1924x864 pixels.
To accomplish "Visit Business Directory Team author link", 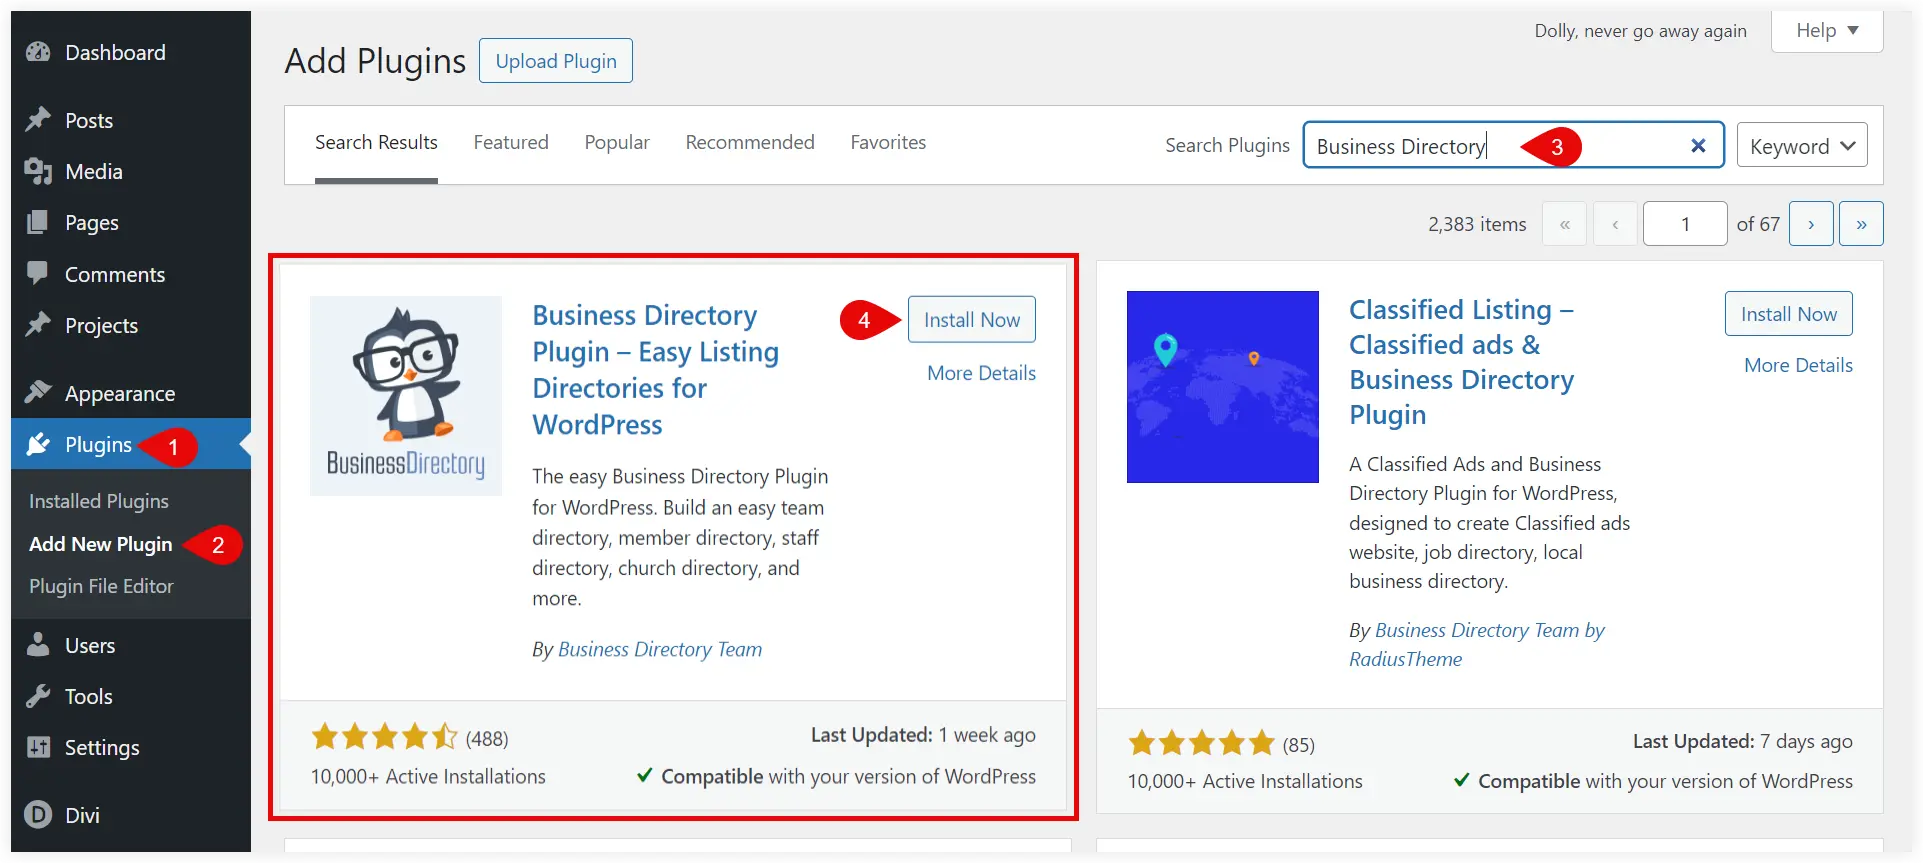I will pyautogui.click(x=660, y=649).
